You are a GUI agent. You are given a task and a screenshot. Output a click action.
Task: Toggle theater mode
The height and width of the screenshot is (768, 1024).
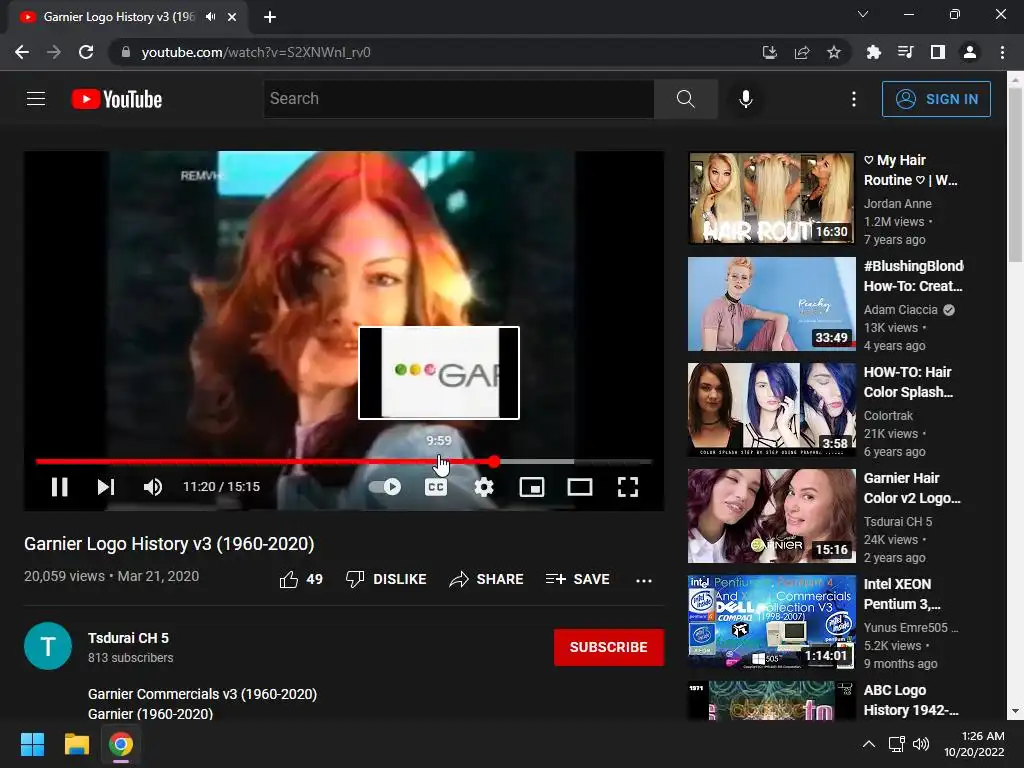click(580, 487)
